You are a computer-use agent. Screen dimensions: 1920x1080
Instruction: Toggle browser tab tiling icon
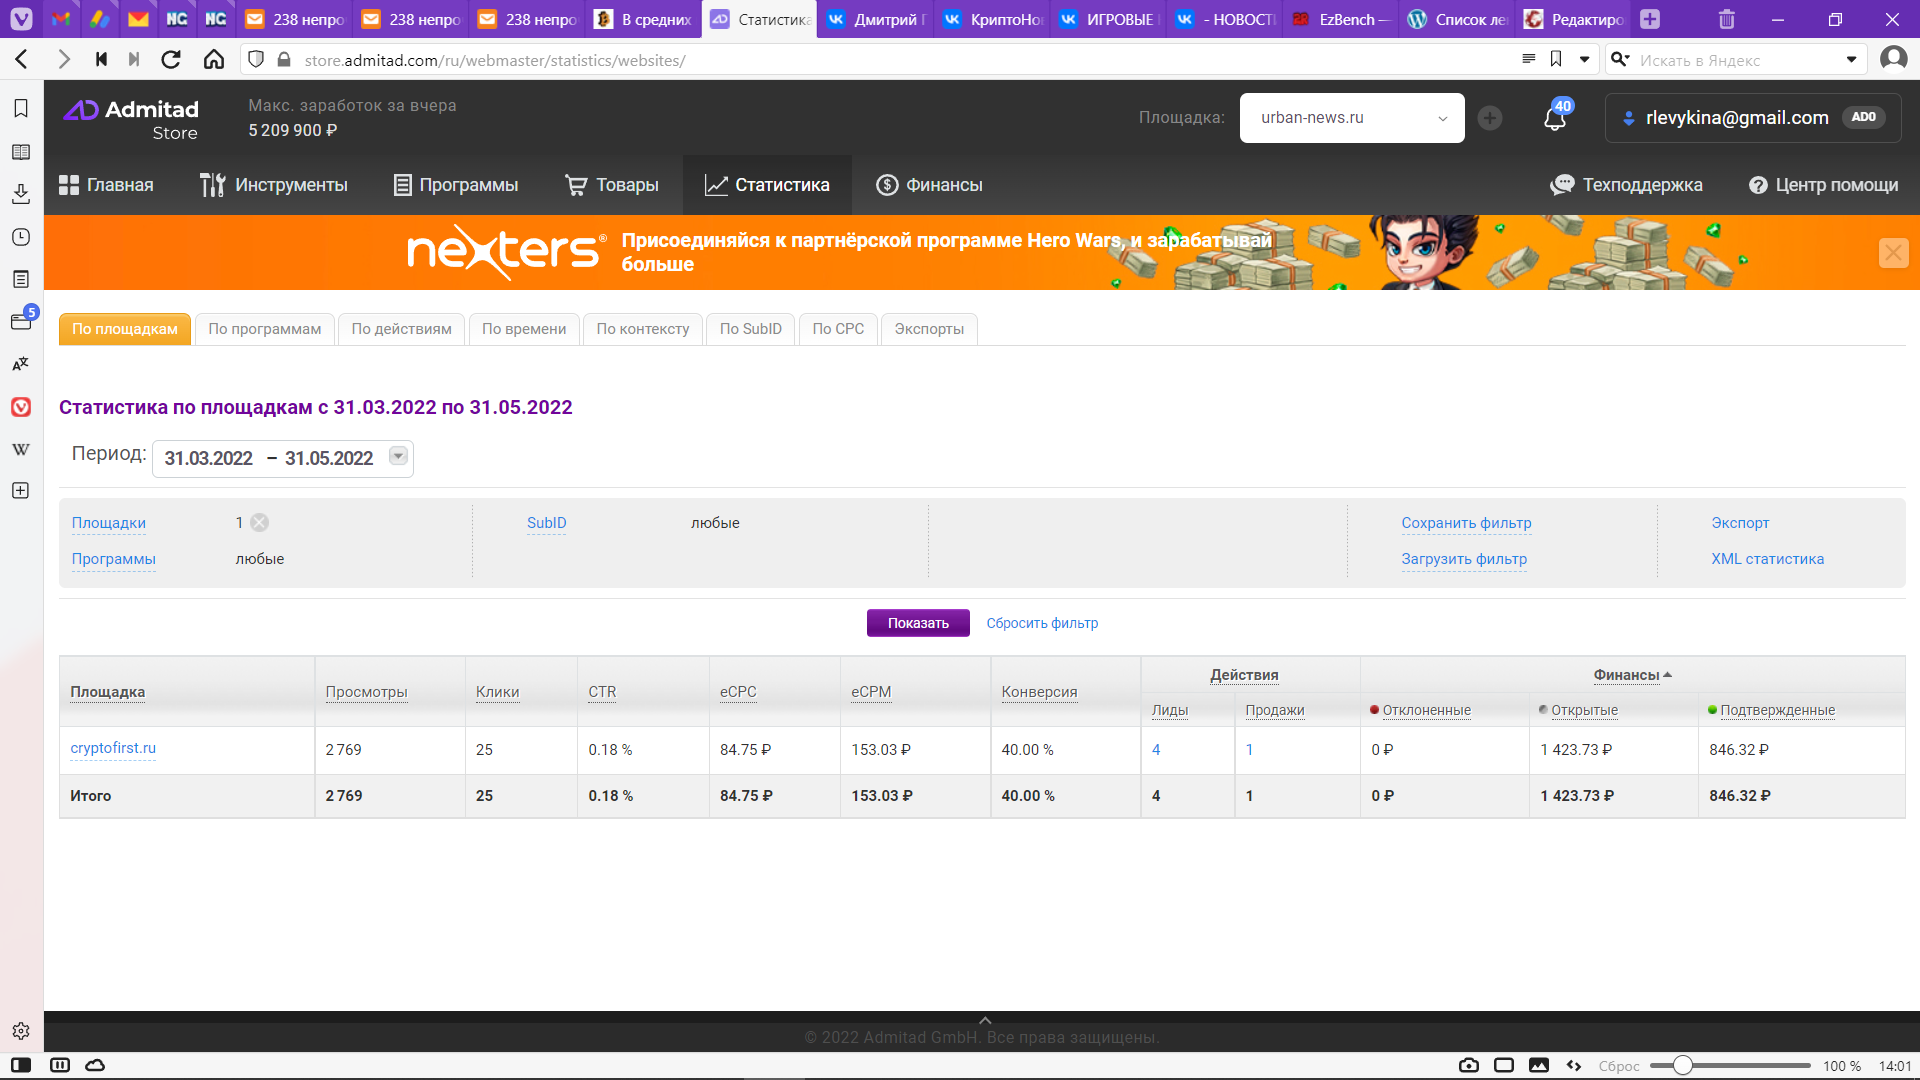(1503, 1065)
